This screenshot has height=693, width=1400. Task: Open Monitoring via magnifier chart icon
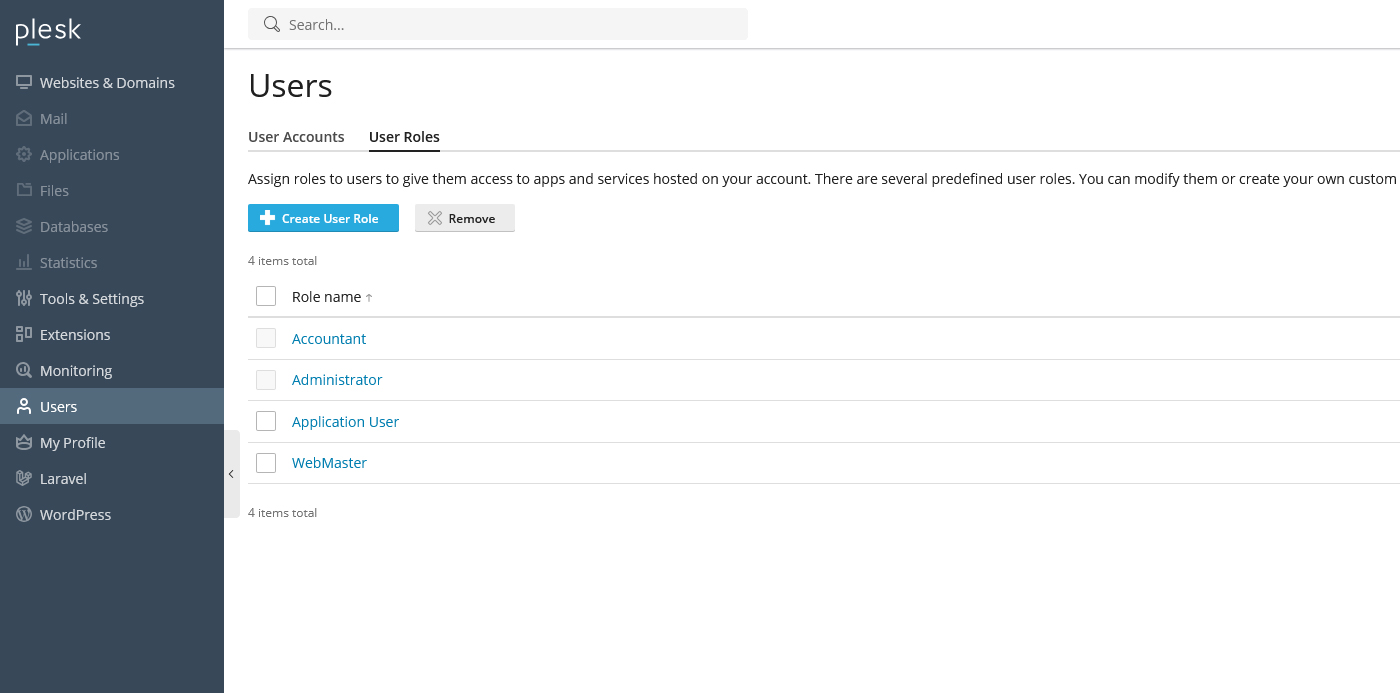[x=24, y=371]
